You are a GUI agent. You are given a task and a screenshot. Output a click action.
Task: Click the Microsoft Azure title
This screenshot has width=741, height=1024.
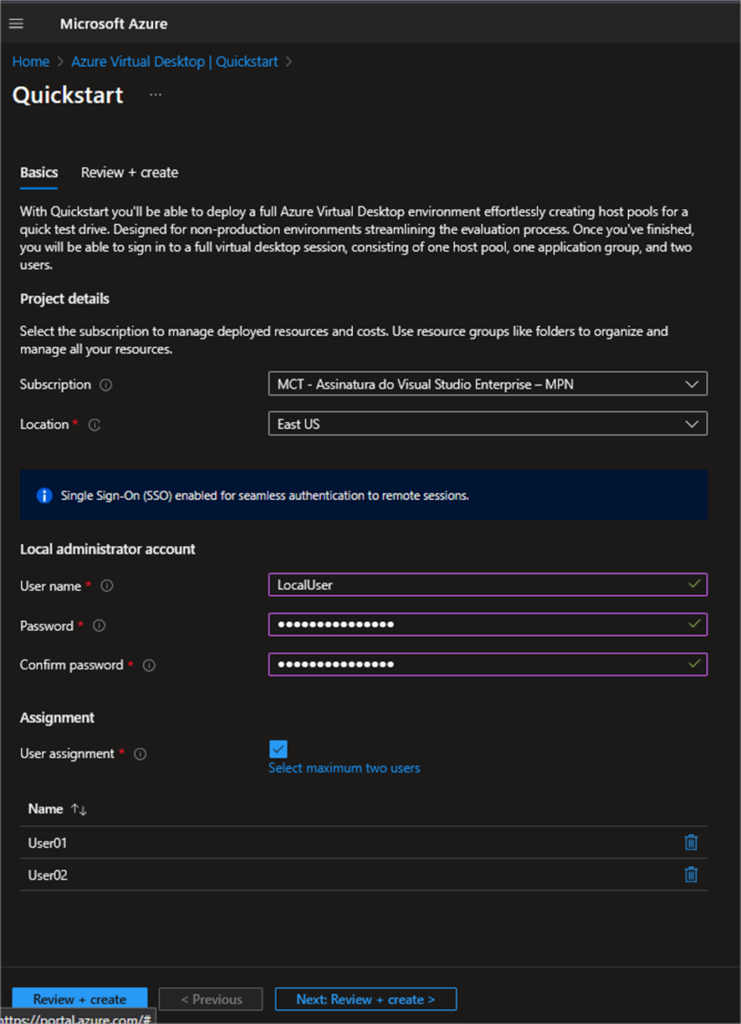(114, 24)
